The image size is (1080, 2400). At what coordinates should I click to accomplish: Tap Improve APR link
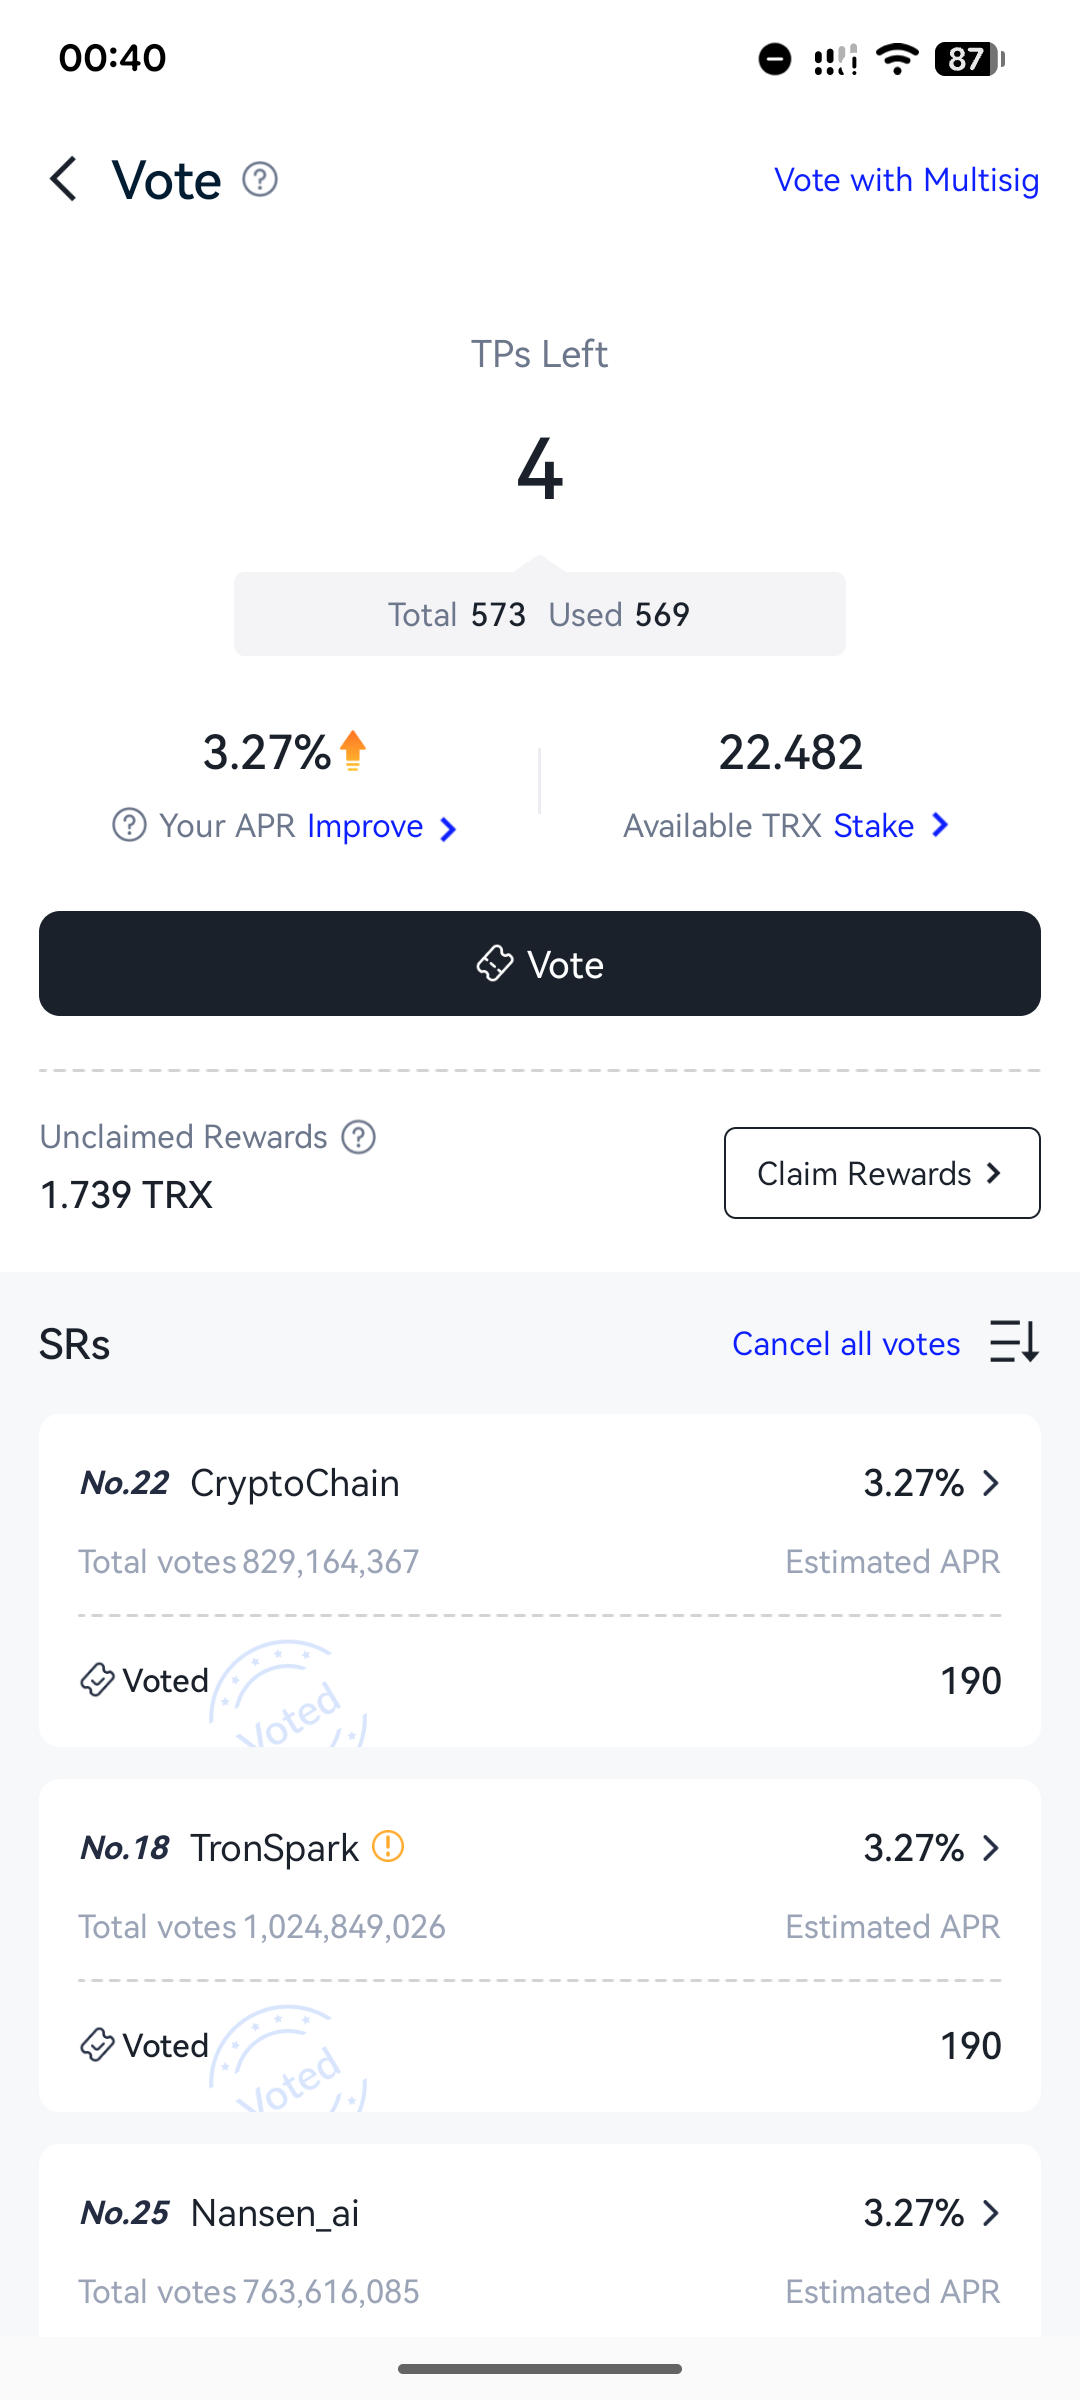coord(381,826)
